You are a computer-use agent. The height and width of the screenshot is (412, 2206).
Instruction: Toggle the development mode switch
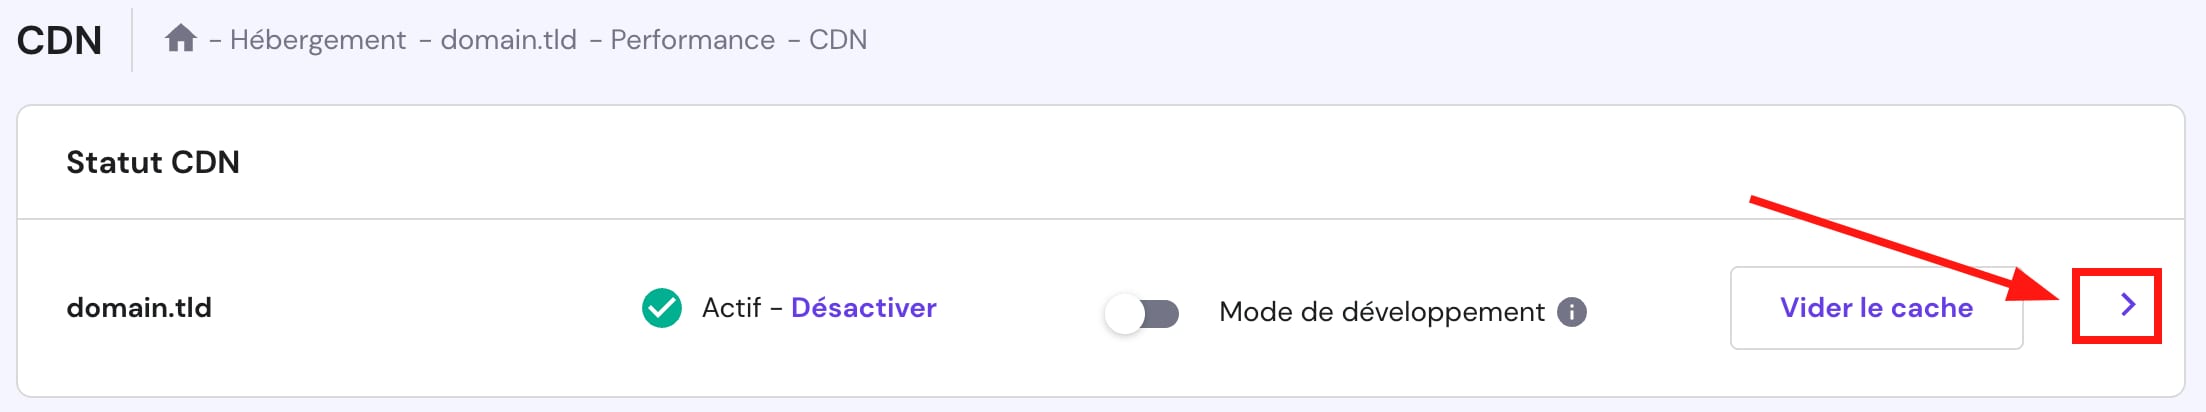(1142, 313)
